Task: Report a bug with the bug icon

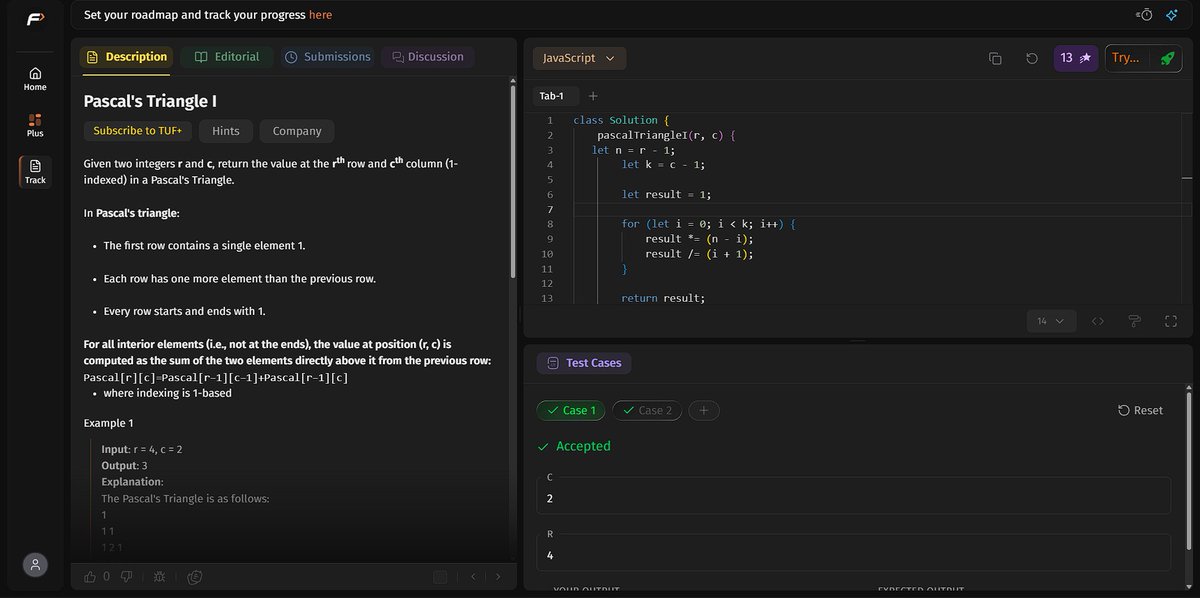Action: 160,576
